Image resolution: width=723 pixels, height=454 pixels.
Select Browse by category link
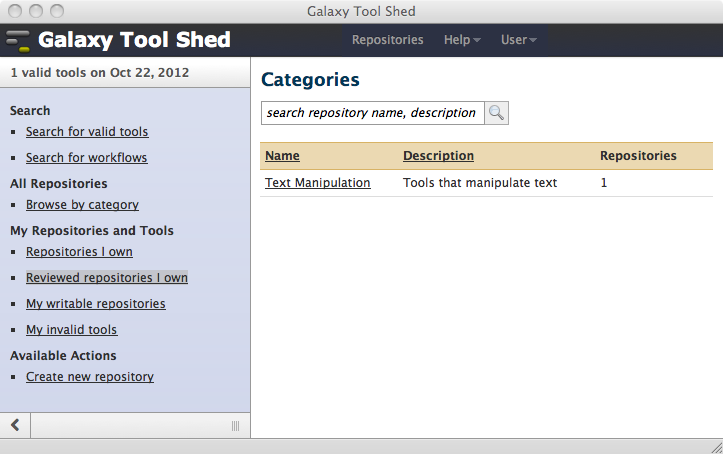(x=82, y=205)
